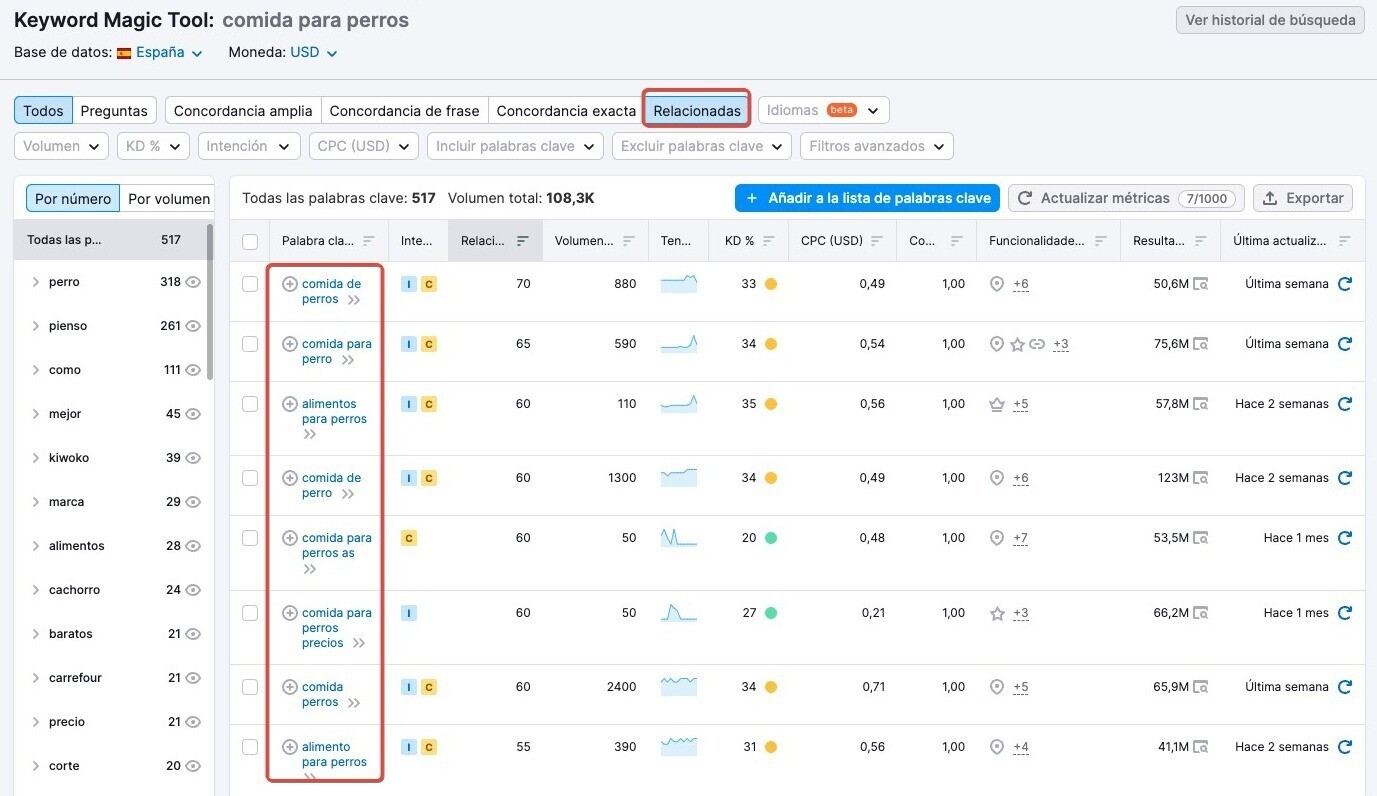Select the Concordancia amplia tab
The height and width of the screenshot is (796, 1377).
point(243,110)
